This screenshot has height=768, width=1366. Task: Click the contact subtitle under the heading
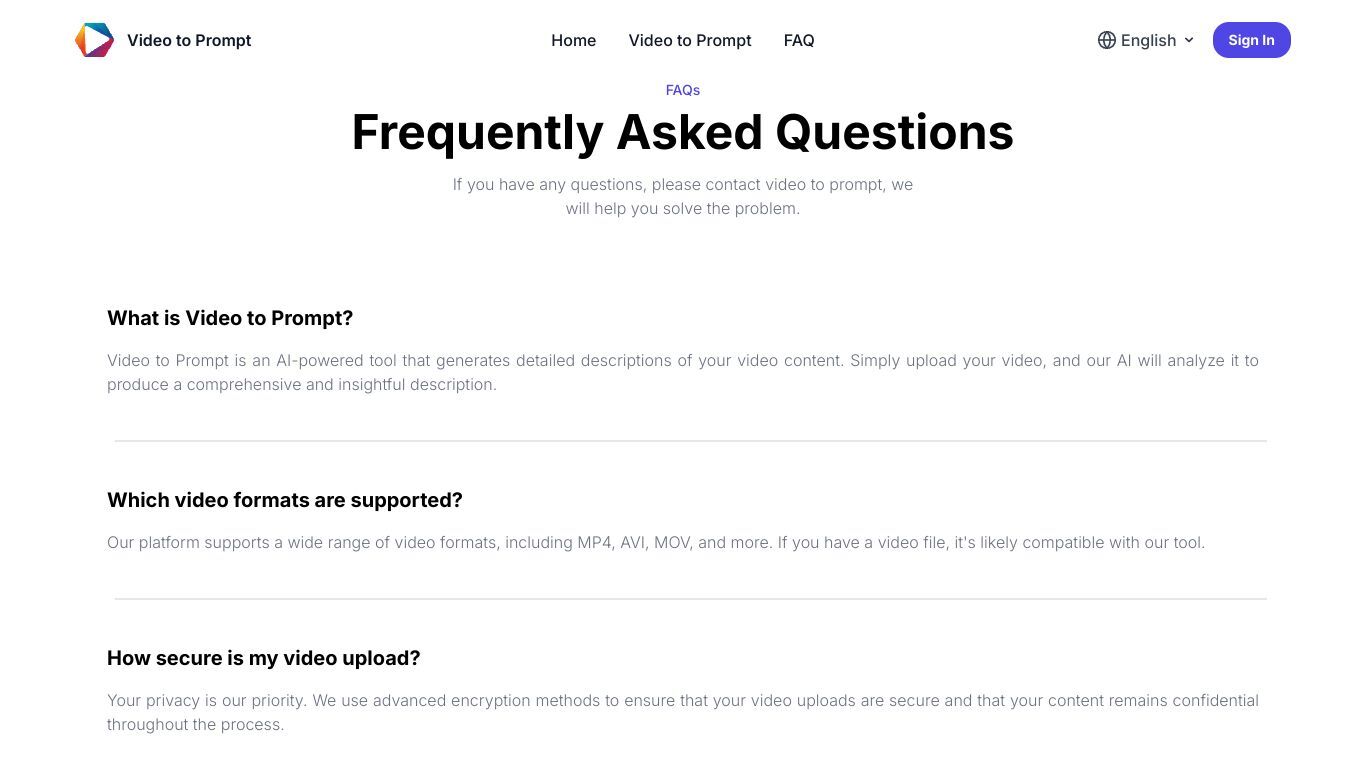(683, 196)
